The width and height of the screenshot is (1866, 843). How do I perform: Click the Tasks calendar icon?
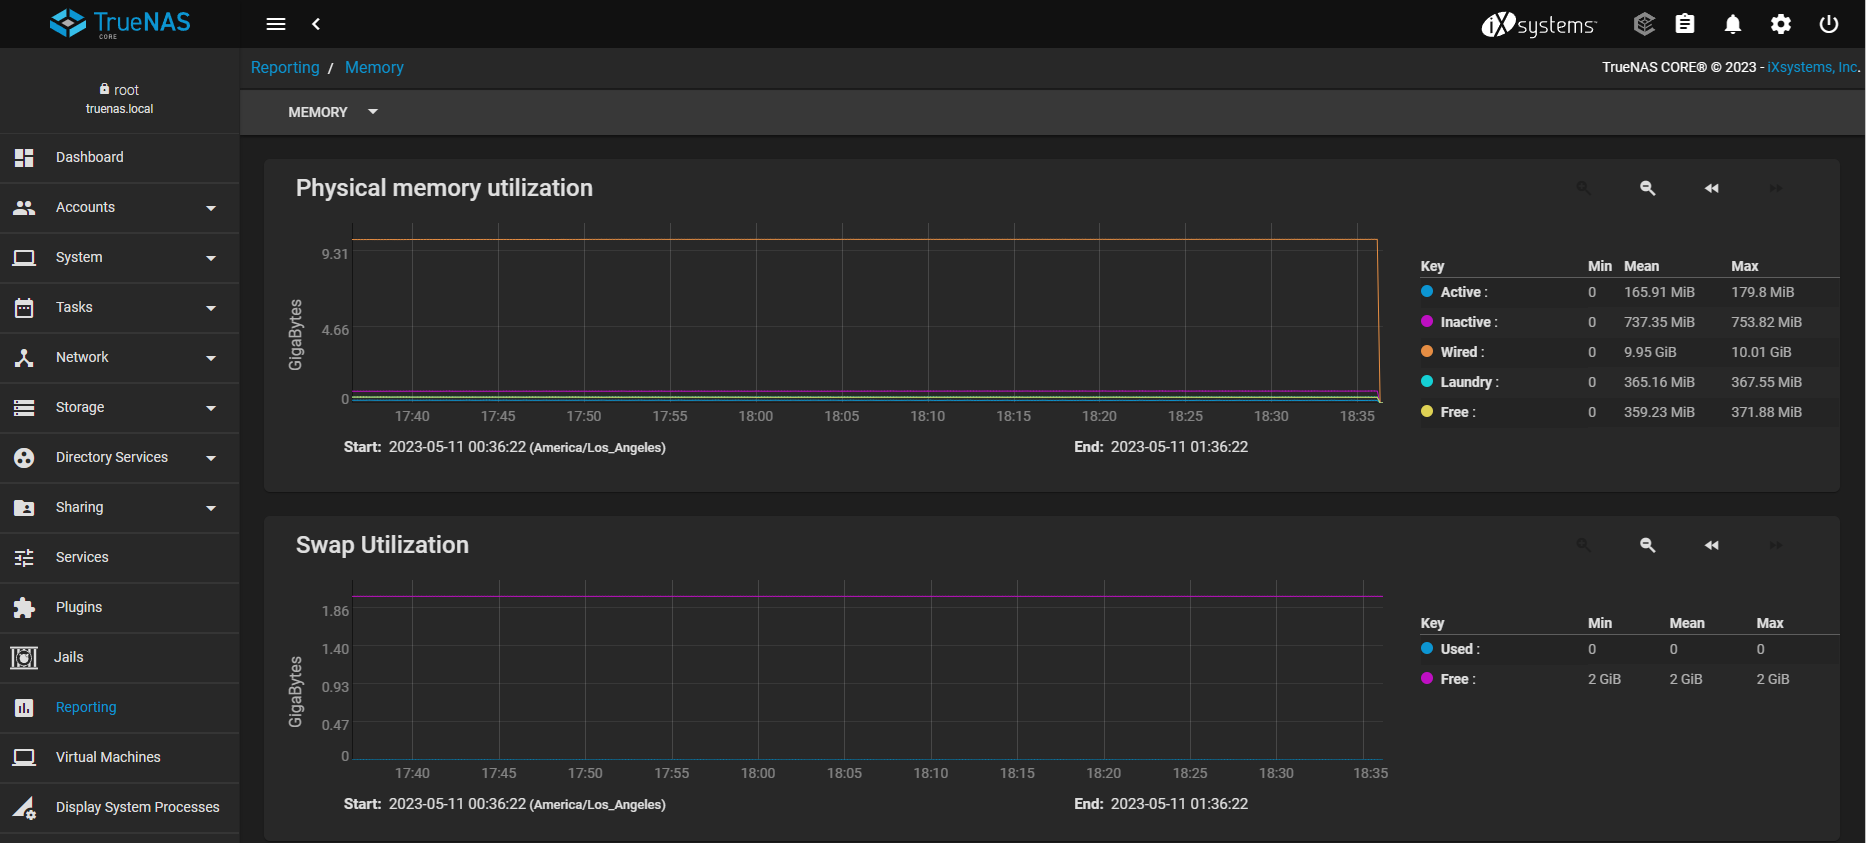[24, 308]
